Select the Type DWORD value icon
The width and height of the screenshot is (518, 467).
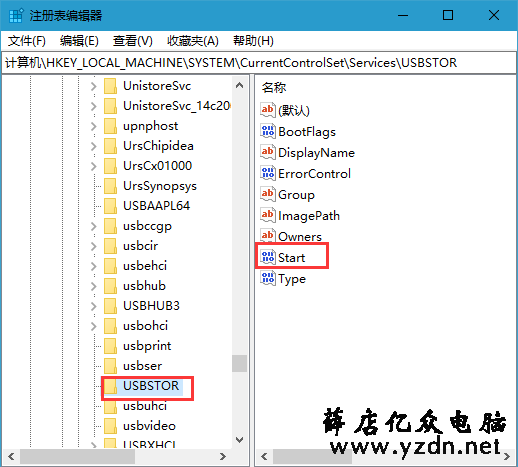click(x=268, y=278)
